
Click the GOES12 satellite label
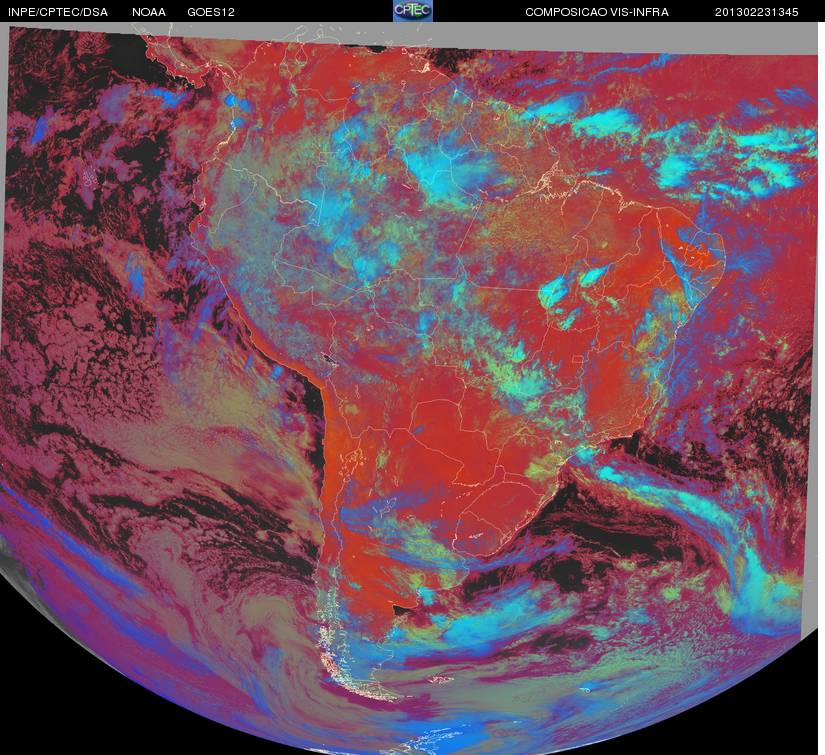pos(211,12)
